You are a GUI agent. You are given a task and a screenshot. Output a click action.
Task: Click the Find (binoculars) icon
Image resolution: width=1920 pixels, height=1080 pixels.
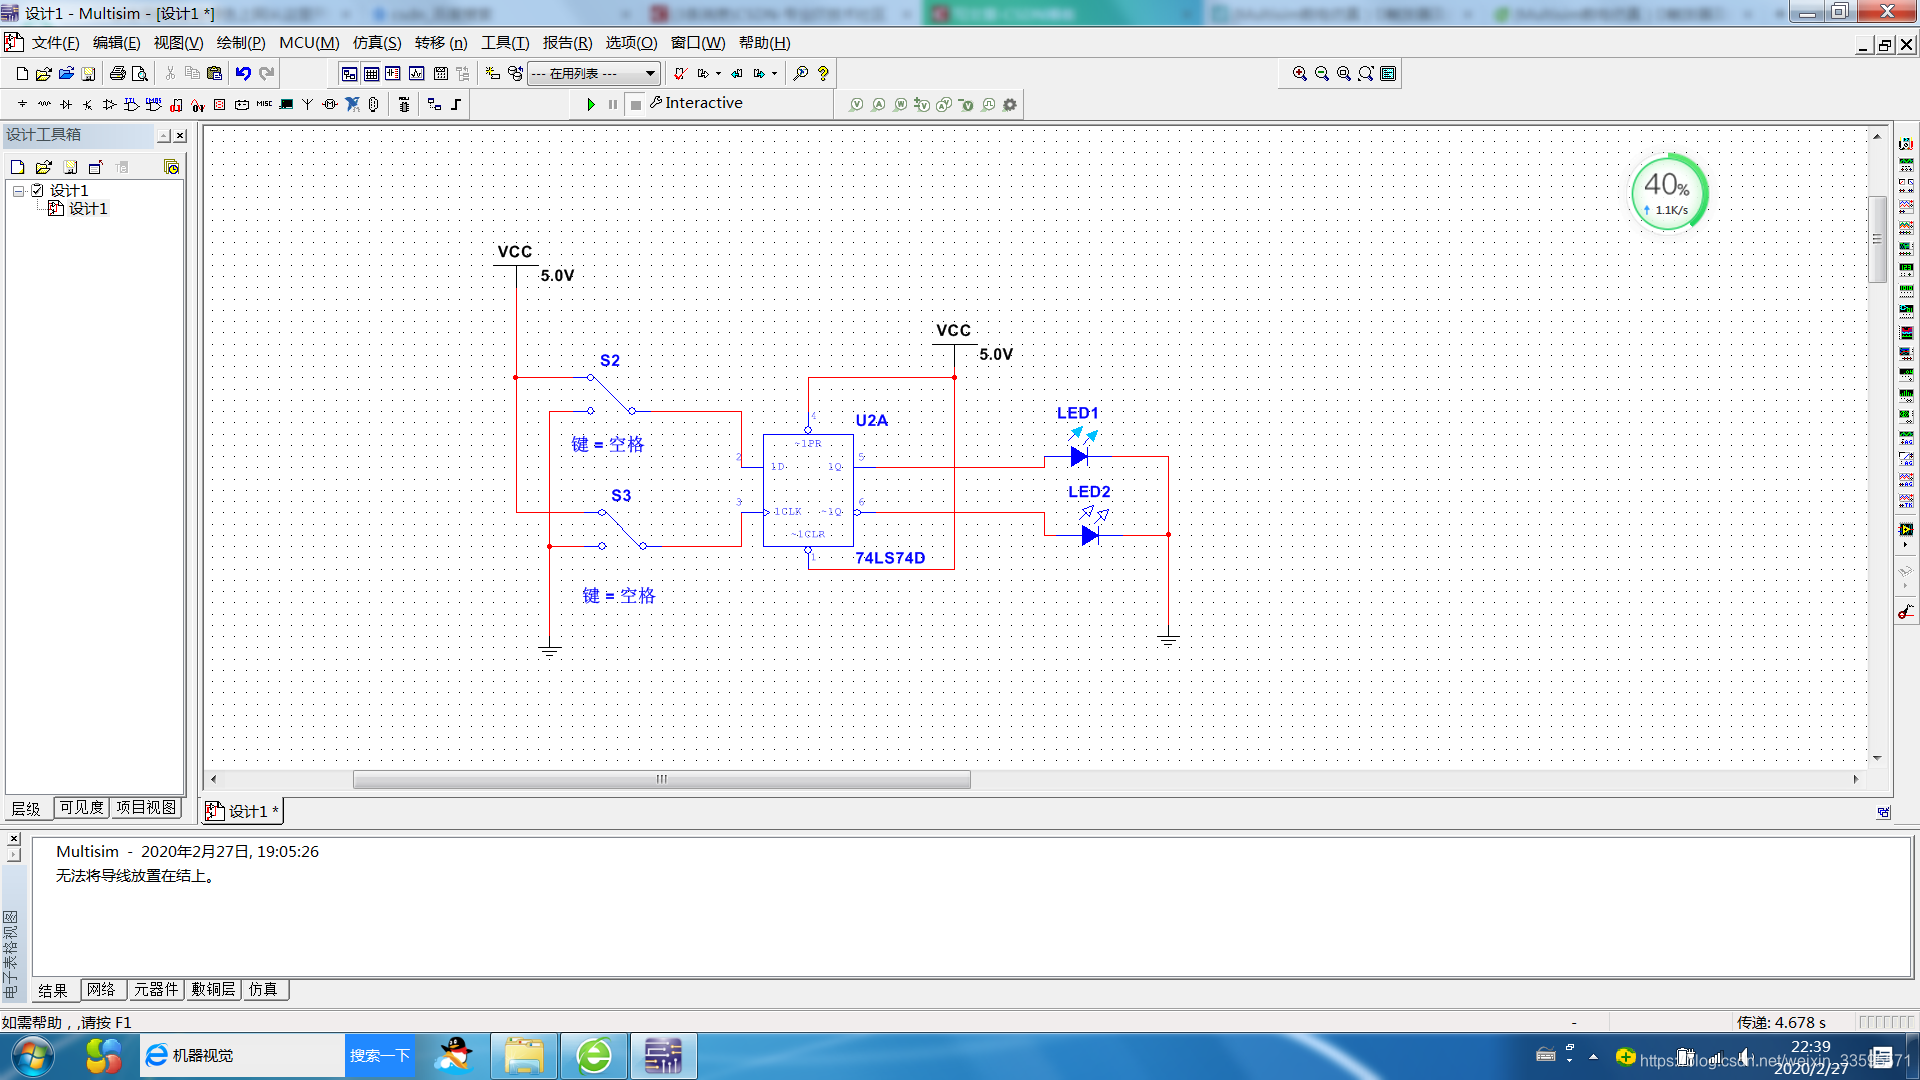[x=800, y=74]
